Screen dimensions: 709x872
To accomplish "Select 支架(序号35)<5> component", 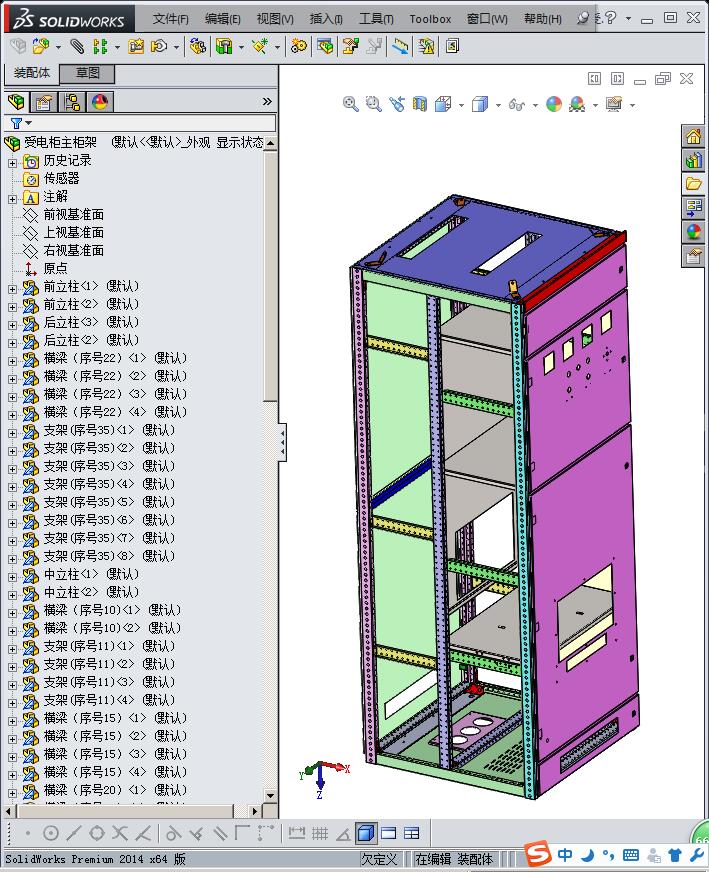I will tap(109, 502).
